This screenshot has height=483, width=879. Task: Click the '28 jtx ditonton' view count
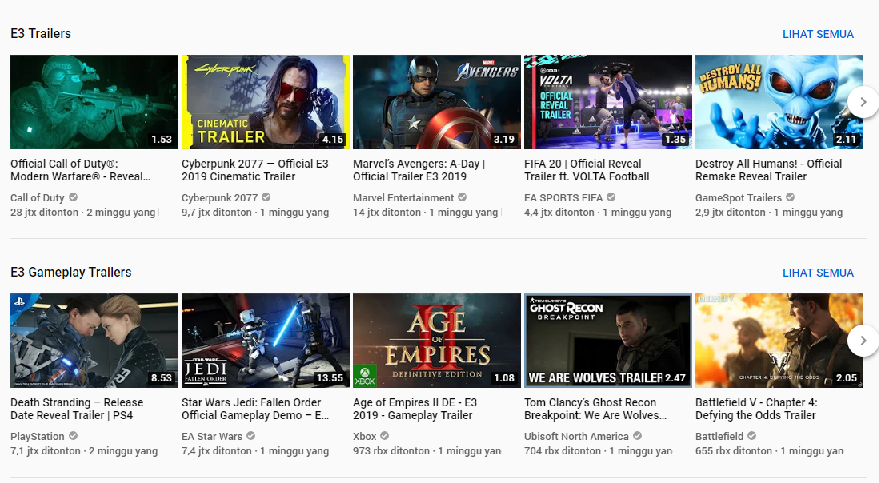tap(44, 212)
